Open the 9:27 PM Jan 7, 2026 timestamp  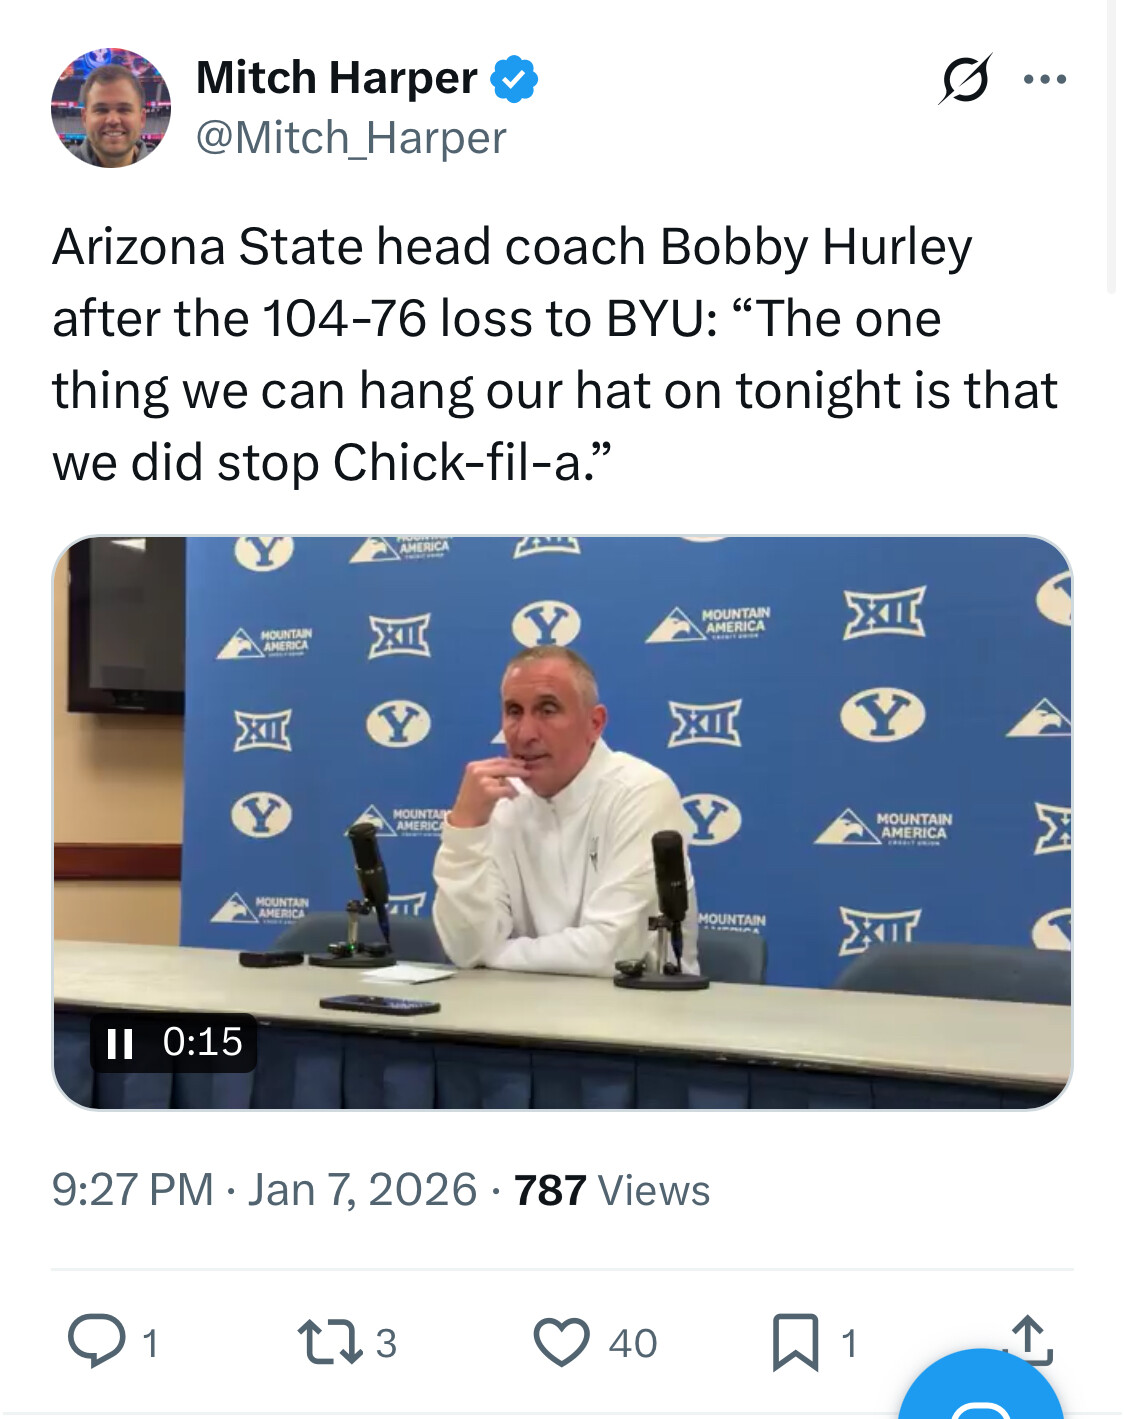(x=264, y=1190)
